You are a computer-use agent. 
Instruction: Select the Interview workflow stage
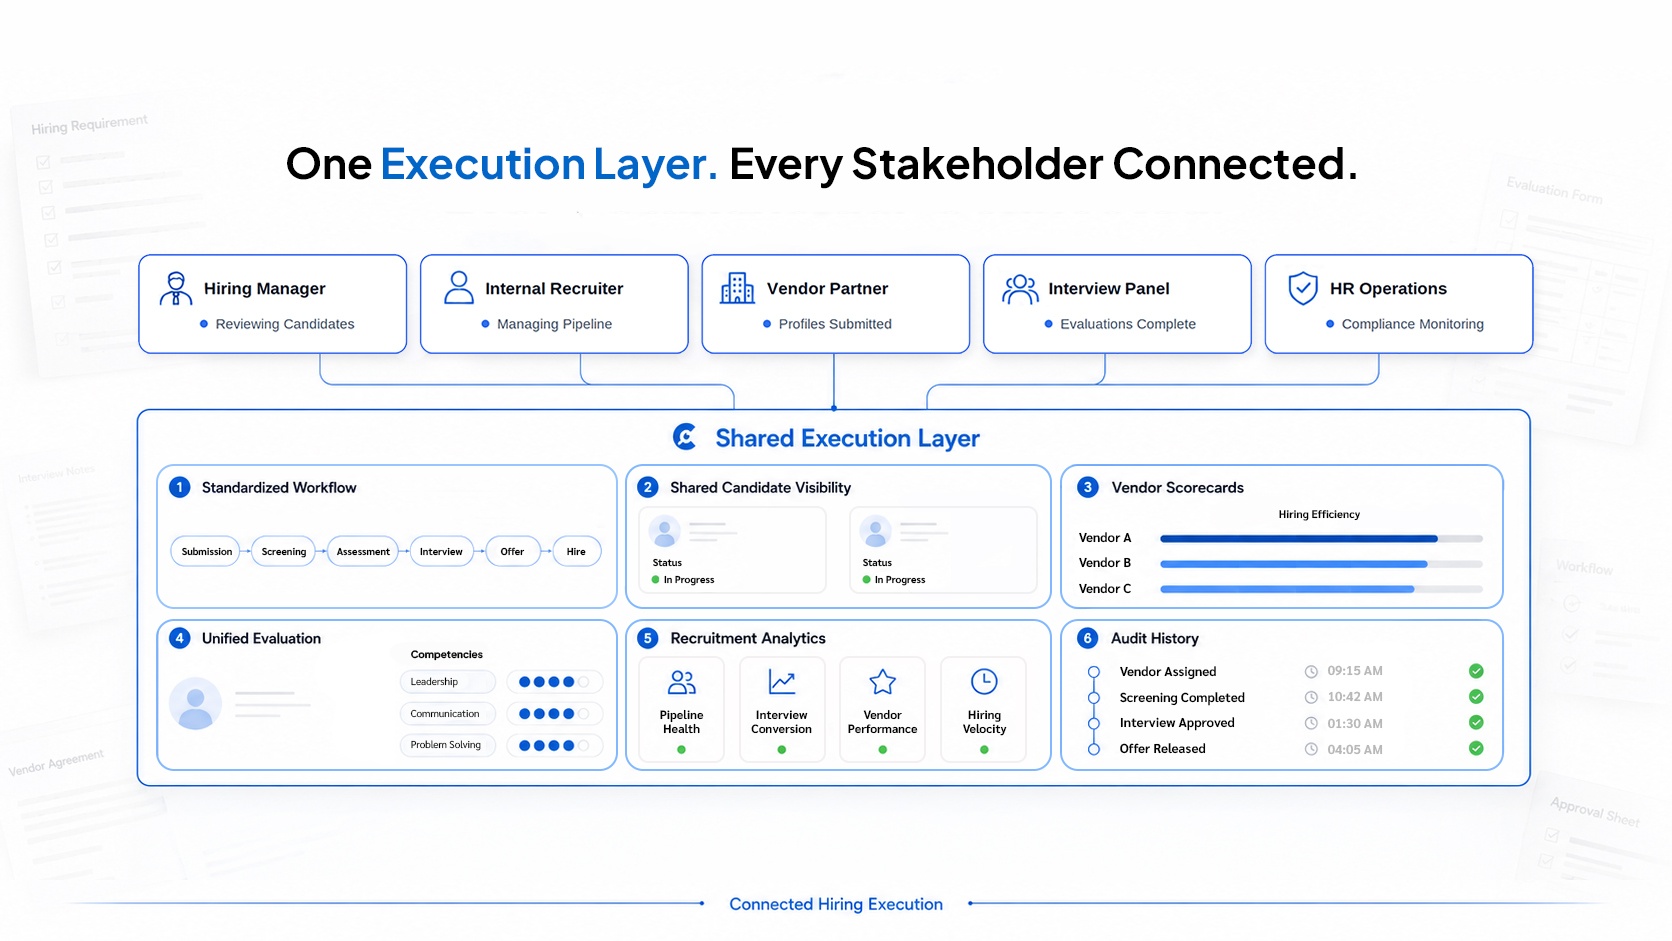point(441,551)
